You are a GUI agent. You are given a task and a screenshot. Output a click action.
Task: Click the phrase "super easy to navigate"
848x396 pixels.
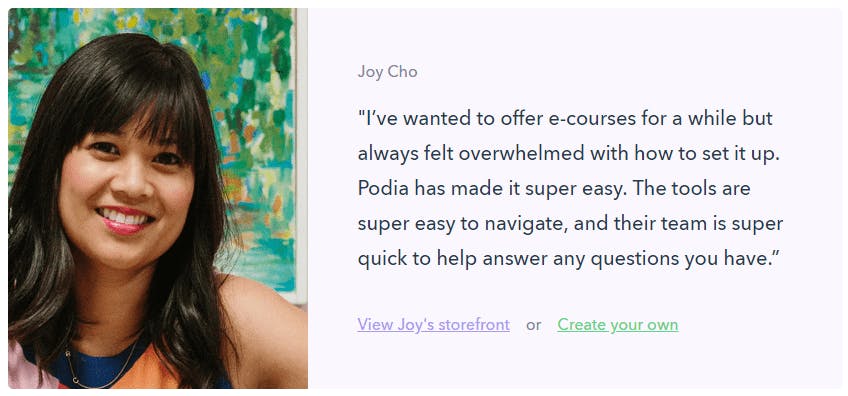point(460,225)
